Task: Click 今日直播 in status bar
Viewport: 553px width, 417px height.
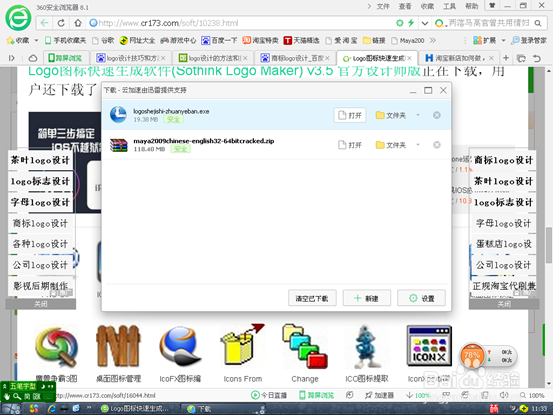Action: [269, 395]
